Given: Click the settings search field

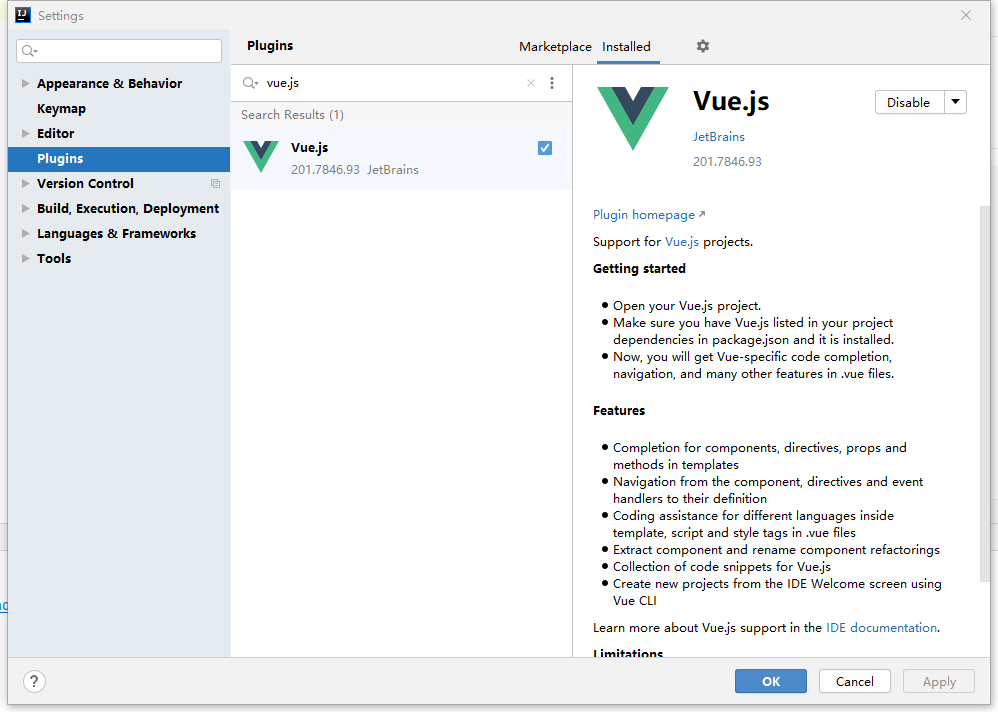Looking at the screenshot, I should point(119,50).
